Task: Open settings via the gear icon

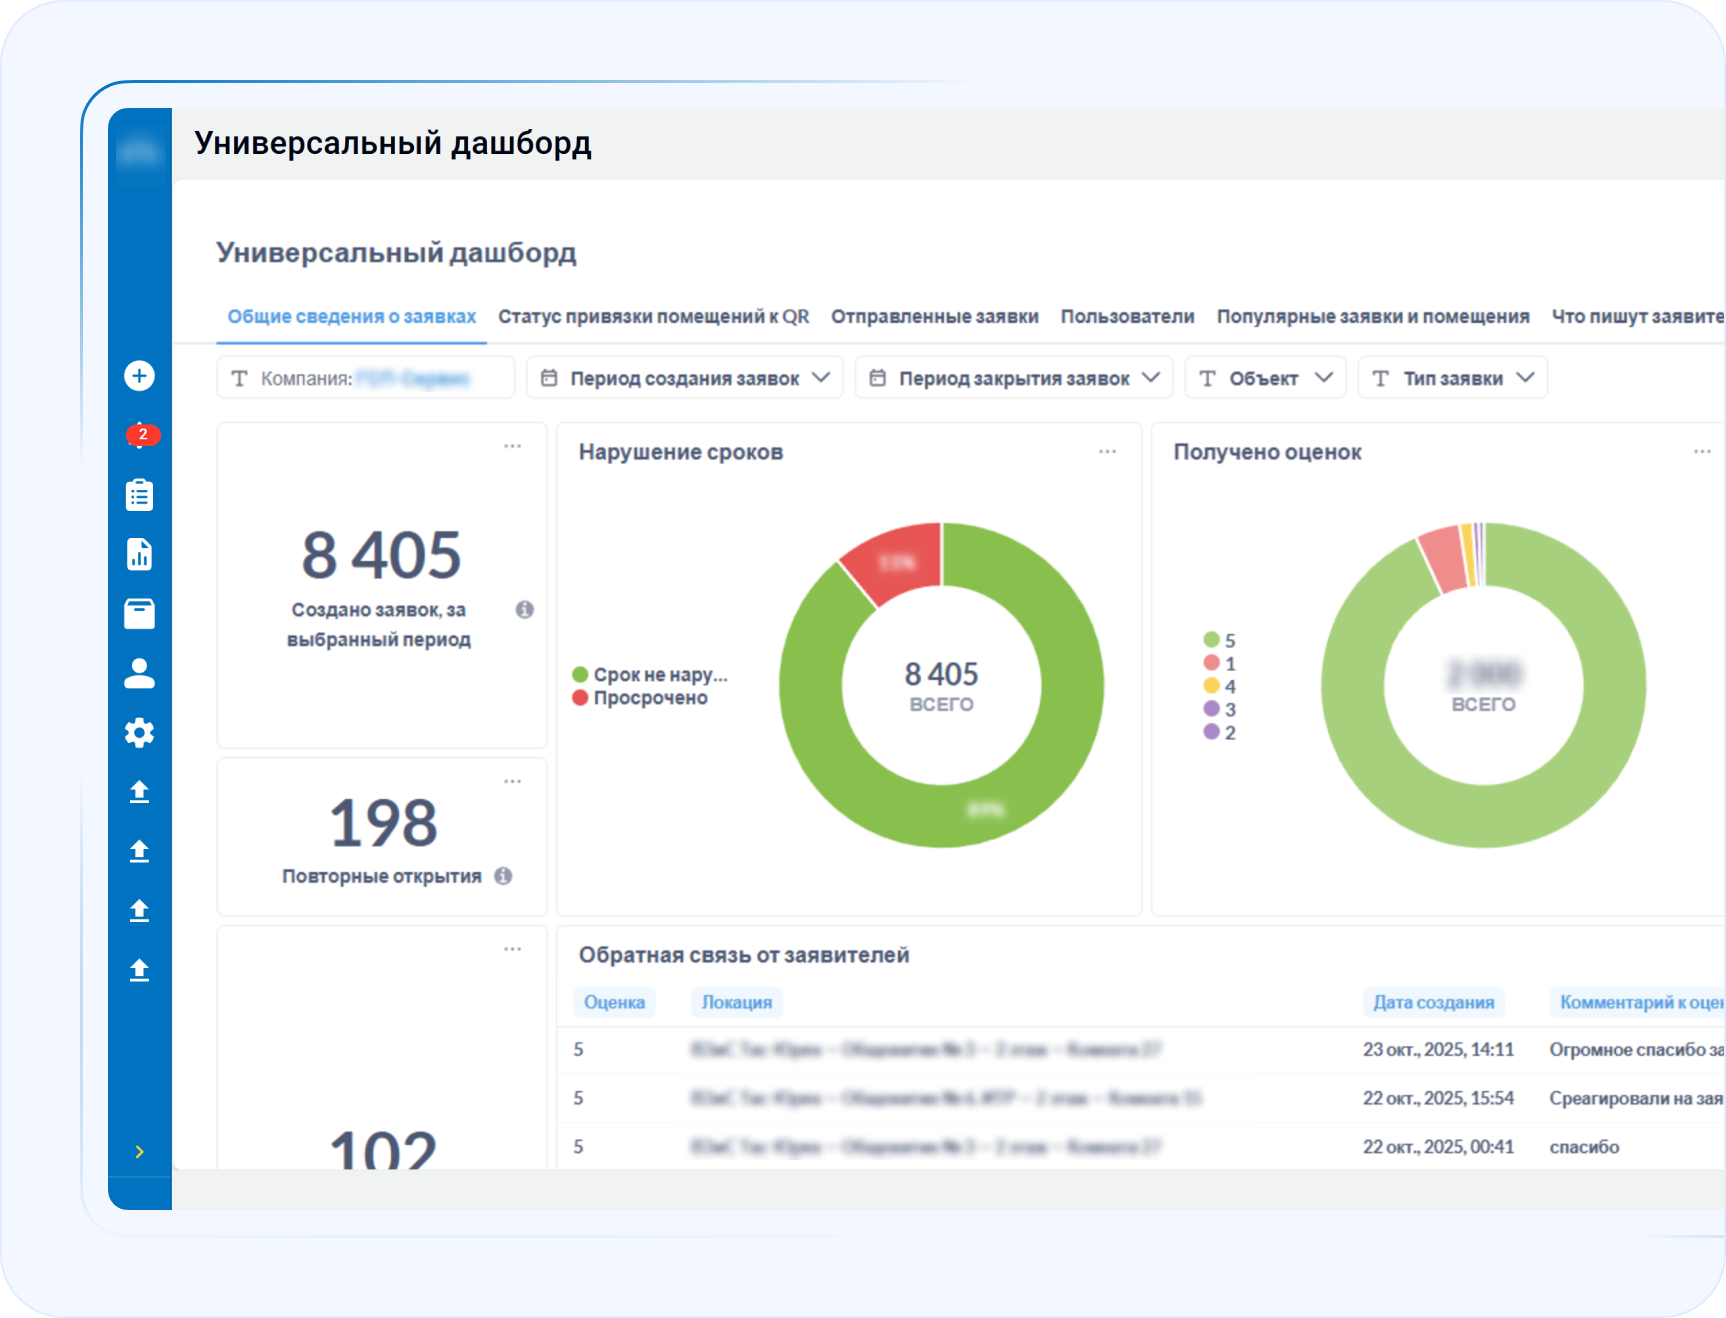Action: (x=140, y=733)
